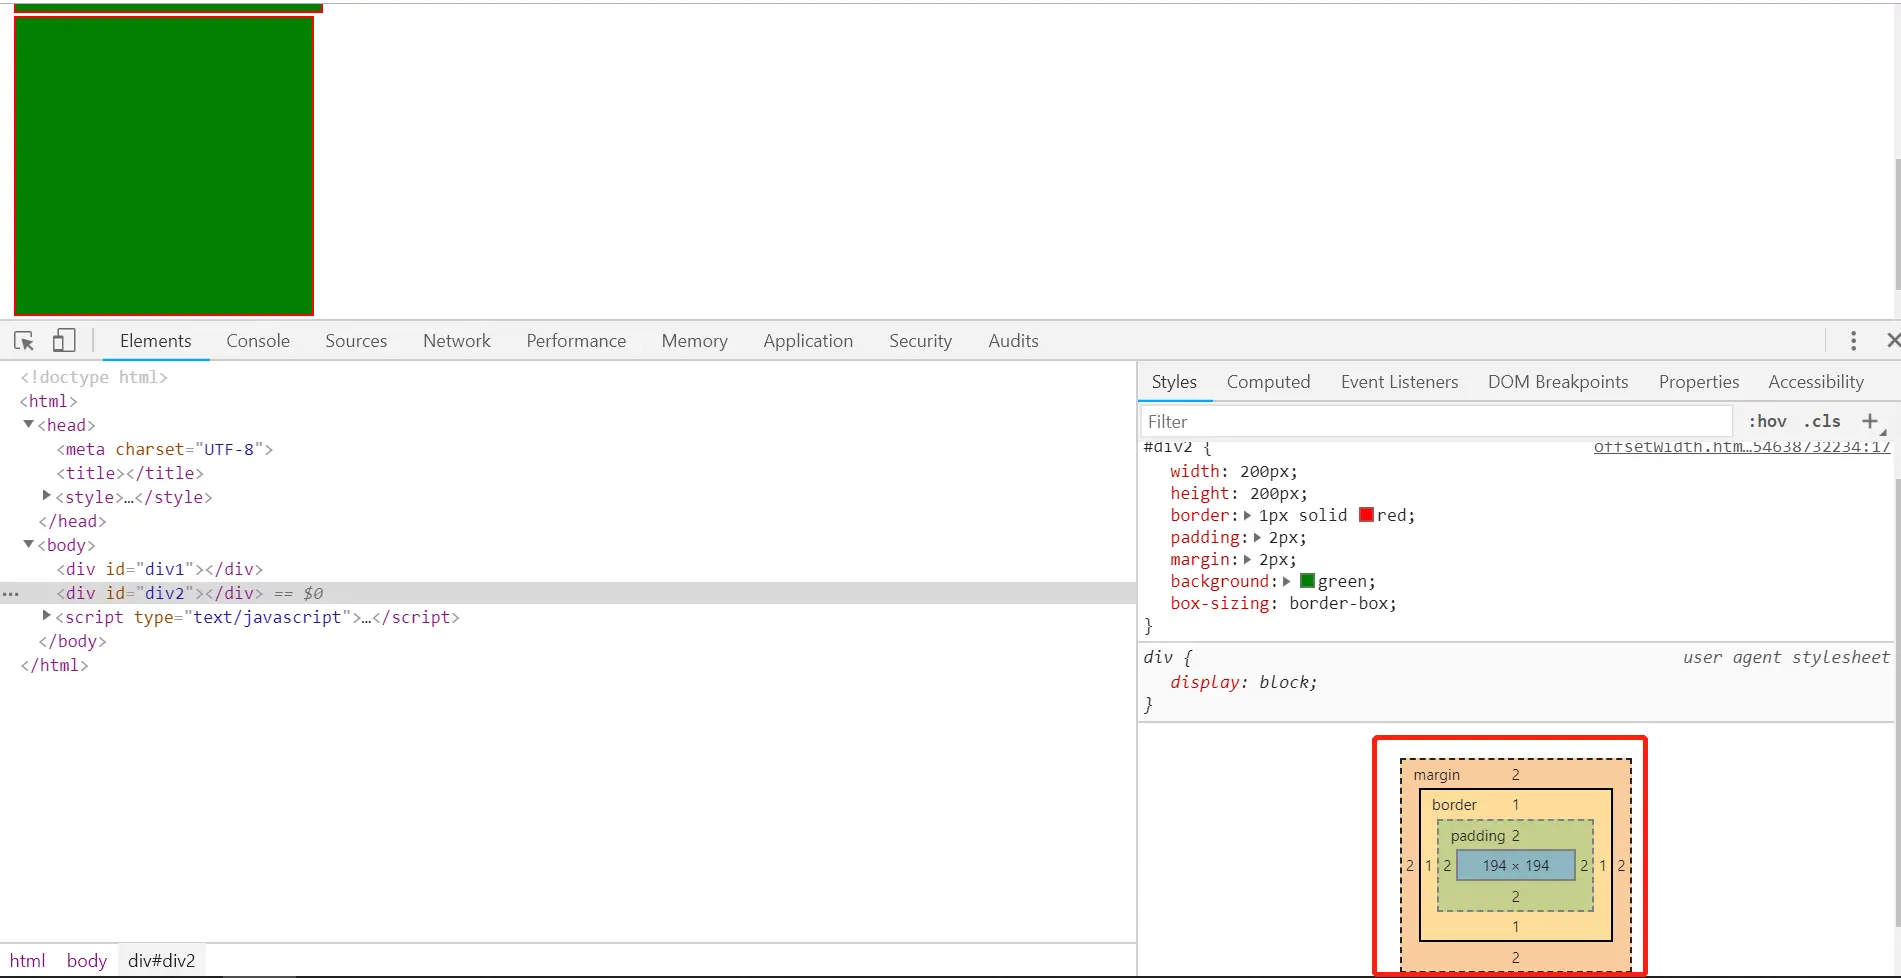Open the row actions ellipsis beside div2
Image resolution: width=1901 pixels, height=978 pixels.
point(11,594)
